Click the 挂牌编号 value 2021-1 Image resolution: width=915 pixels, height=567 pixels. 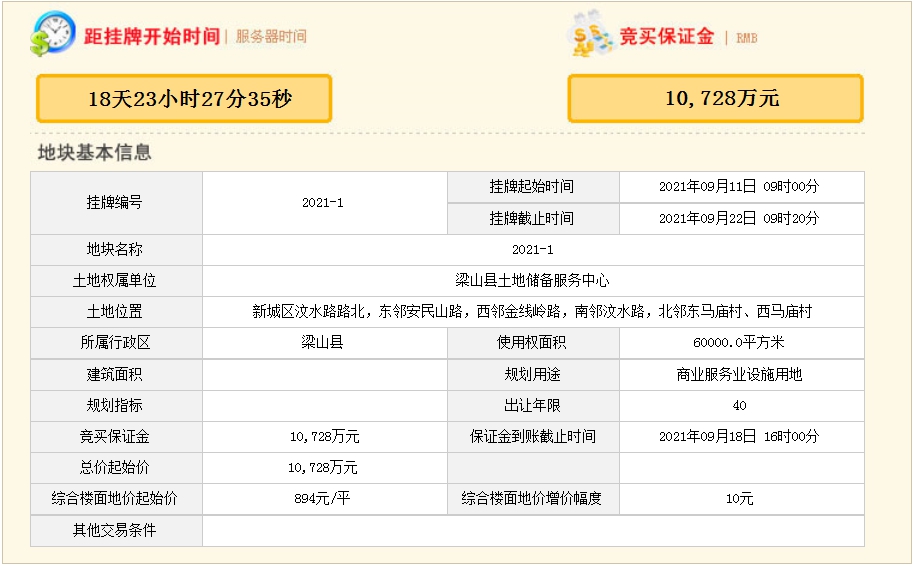pyautogui.click(x=323, y=203)
